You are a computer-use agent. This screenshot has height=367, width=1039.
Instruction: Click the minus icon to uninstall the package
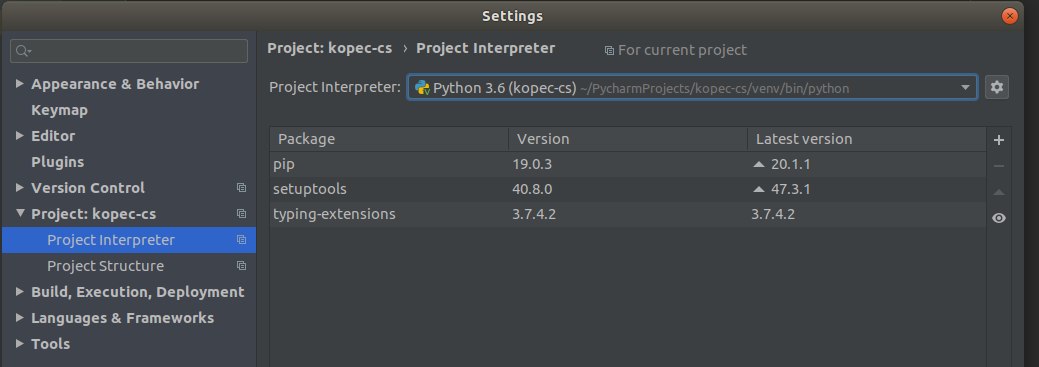[999, 166]
